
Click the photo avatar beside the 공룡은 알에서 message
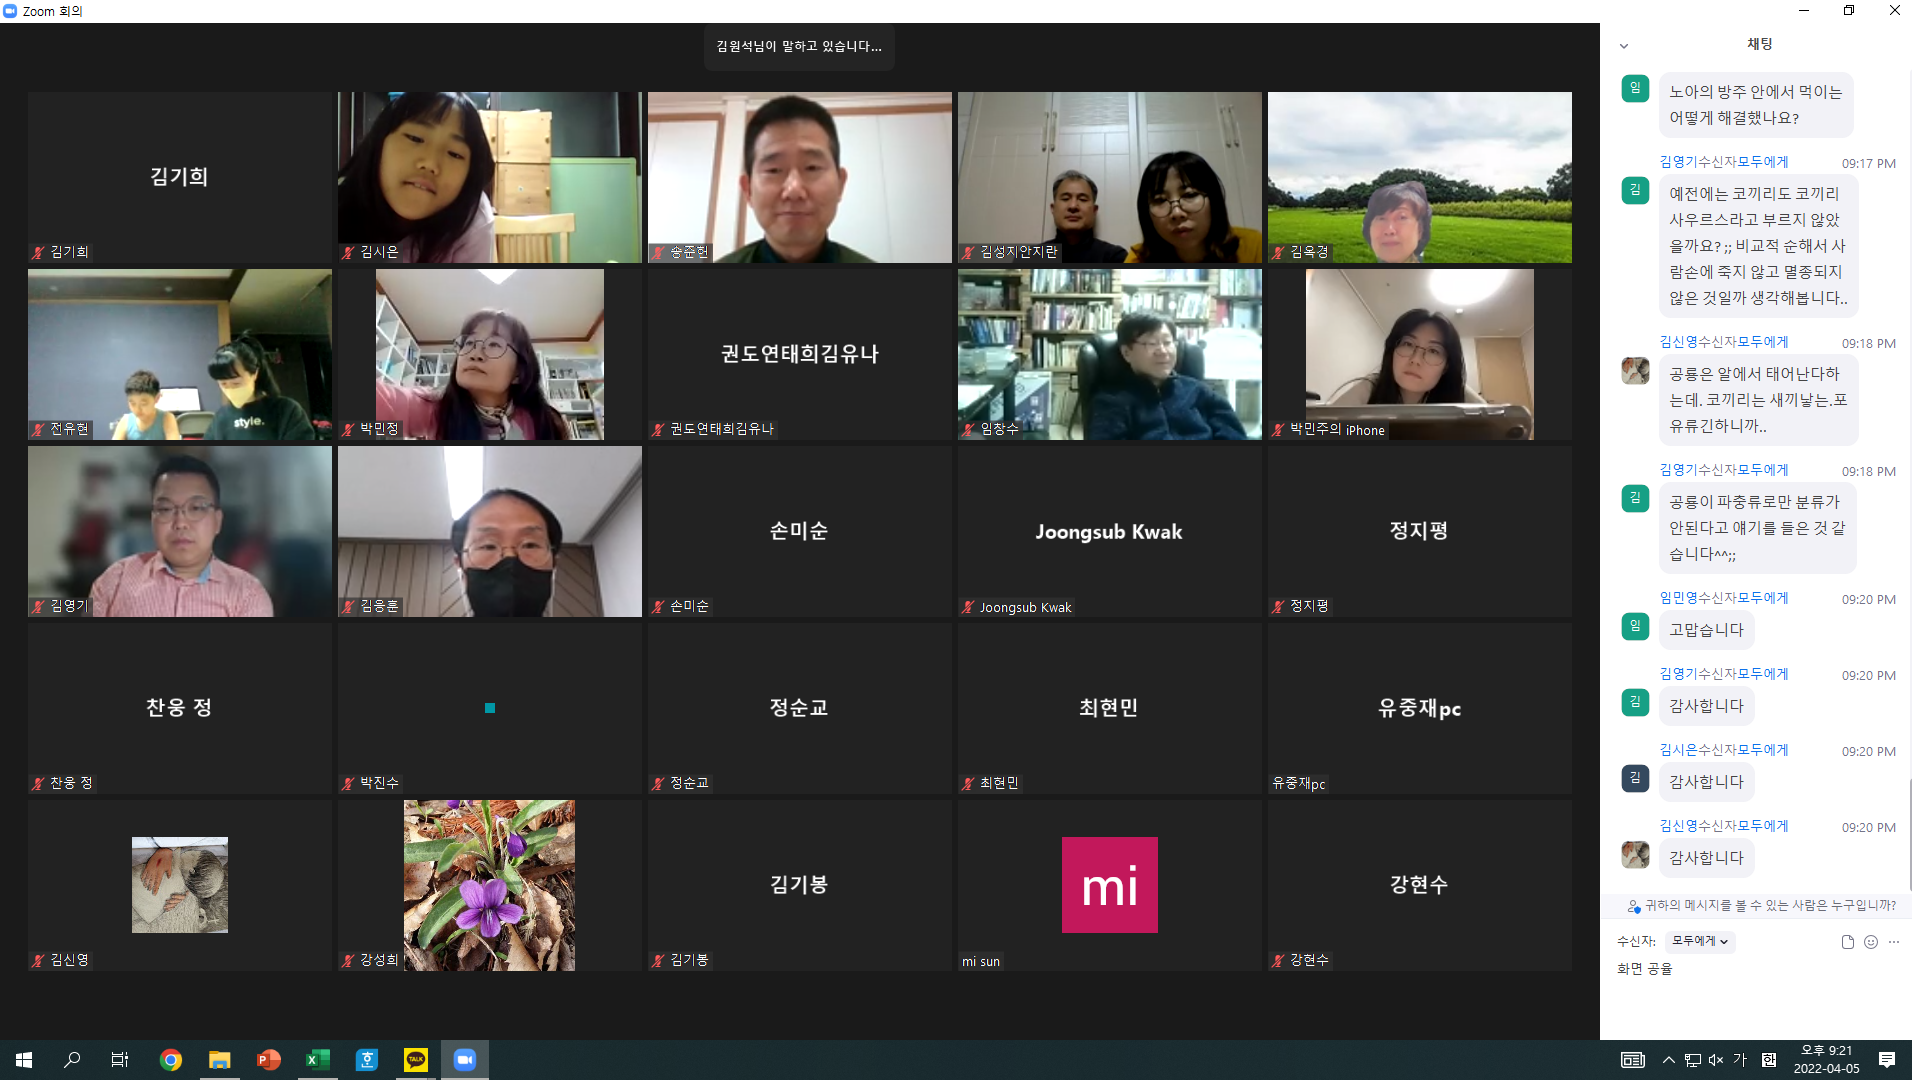pos(1635,371)
